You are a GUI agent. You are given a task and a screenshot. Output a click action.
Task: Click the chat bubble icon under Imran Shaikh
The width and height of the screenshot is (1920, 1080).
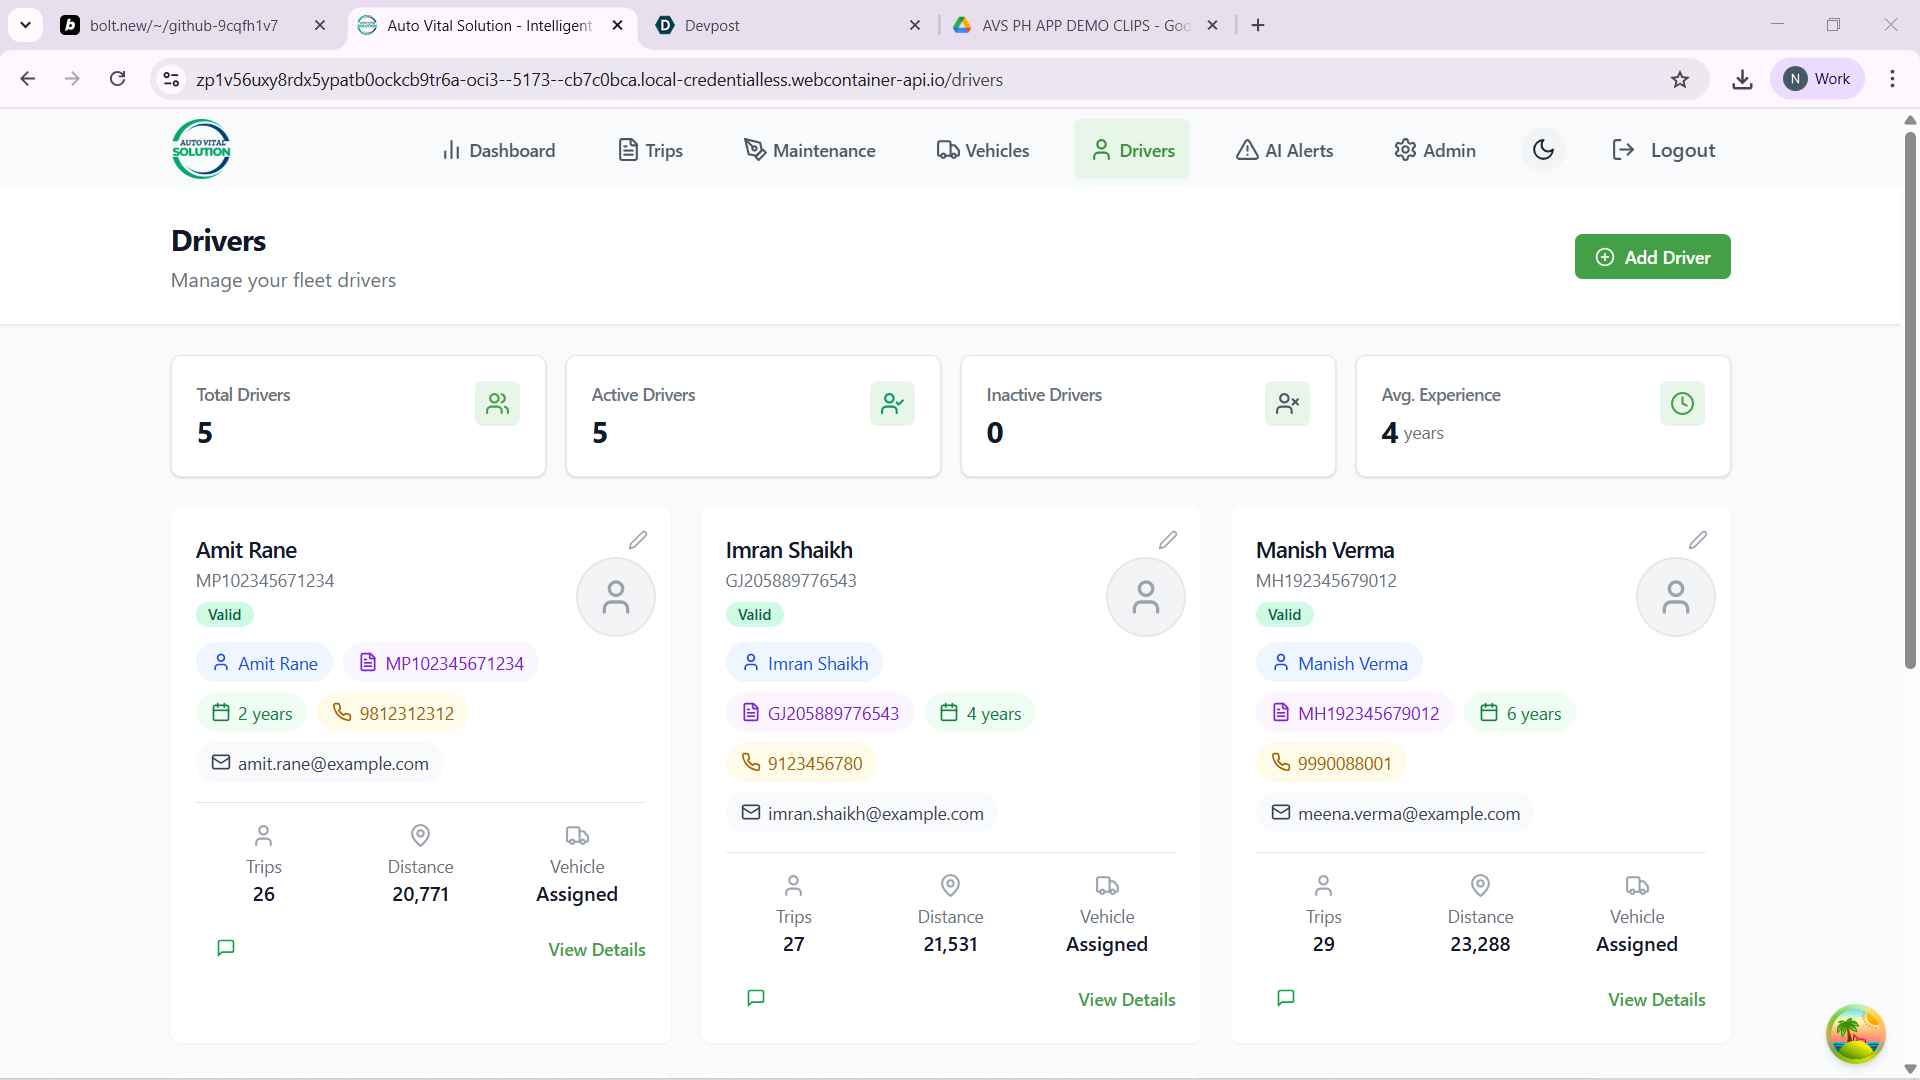click(756, 997)
